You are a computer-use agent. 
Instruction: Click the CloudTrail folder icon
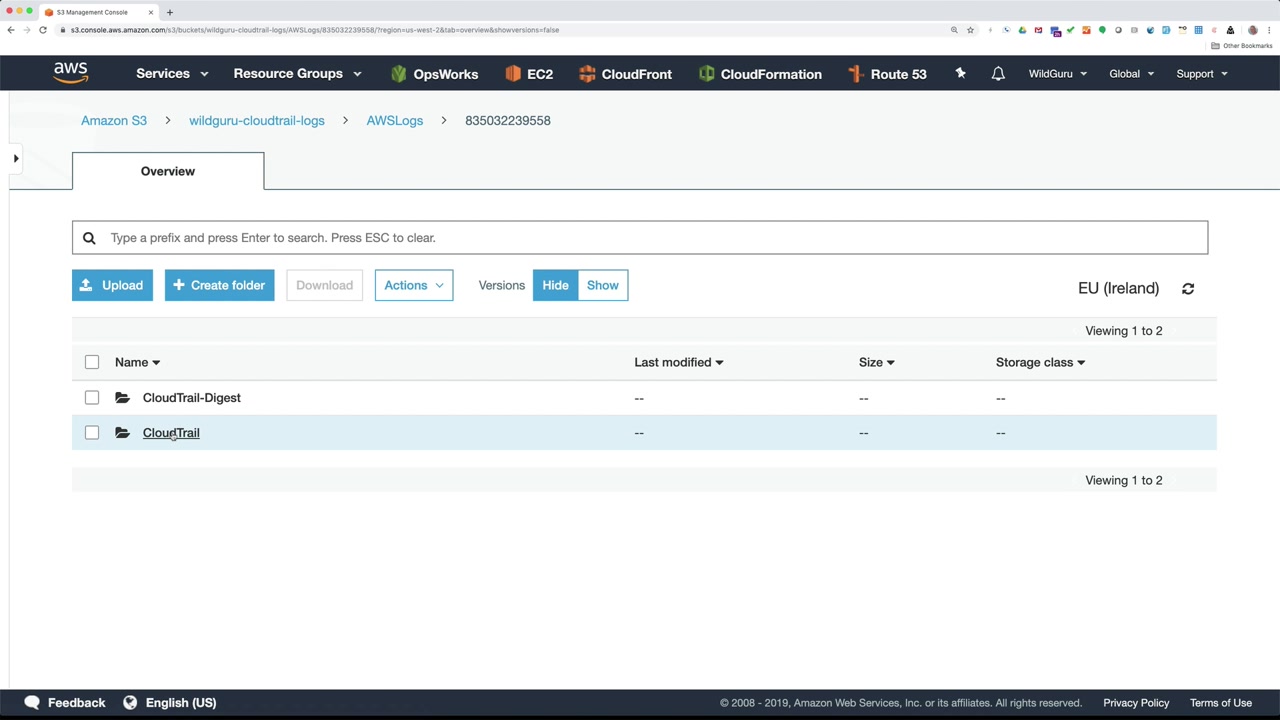pyautogui.click(x=122, y=433)
